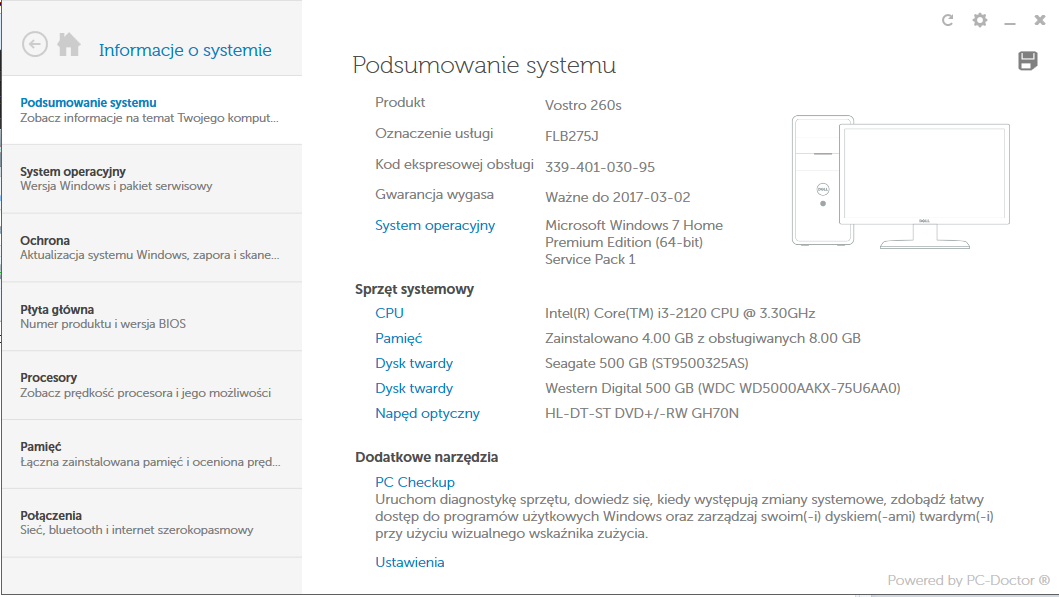Open the Napęd optyczny link
Viewport: 1059px width, 597px height.
[x=428, y=413]
